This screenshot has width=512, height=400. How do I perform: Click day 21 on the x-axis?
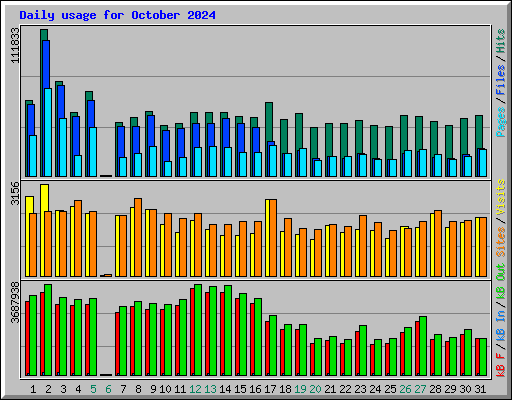[x=330, y=389]
